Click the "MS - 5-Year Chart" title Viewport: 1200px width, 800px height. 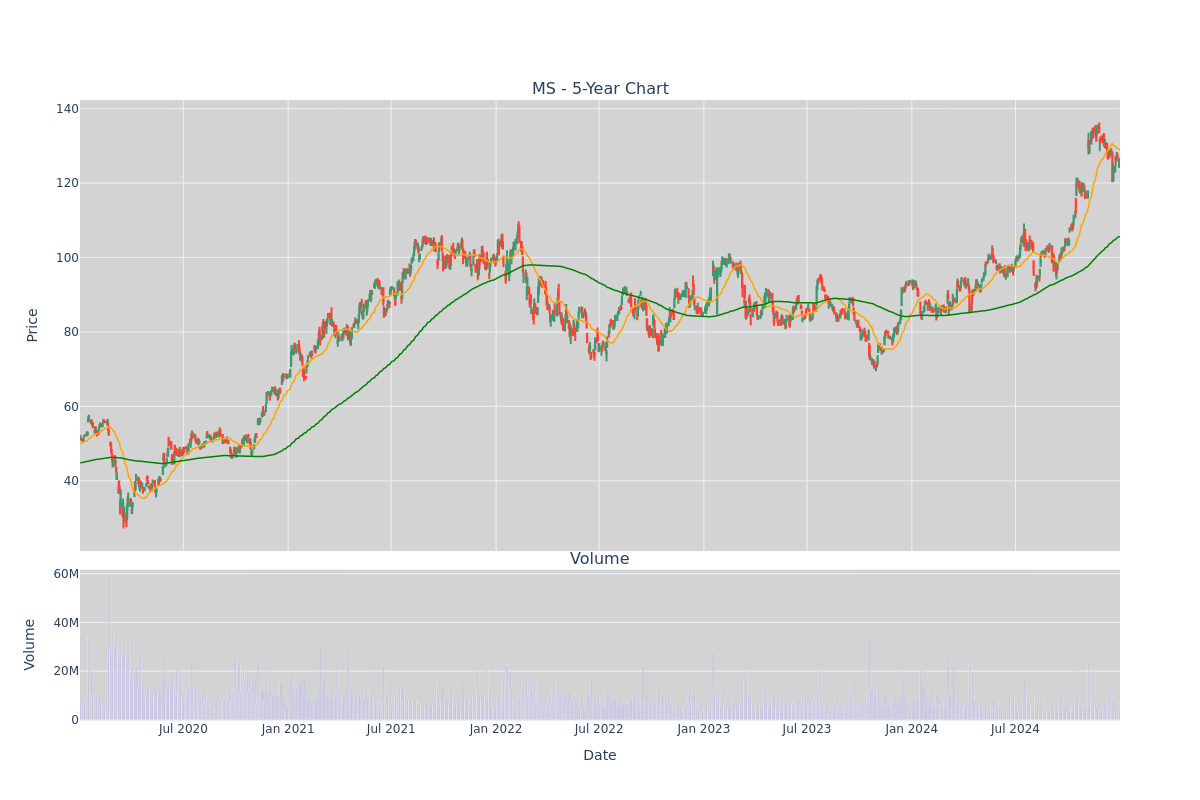600,89
